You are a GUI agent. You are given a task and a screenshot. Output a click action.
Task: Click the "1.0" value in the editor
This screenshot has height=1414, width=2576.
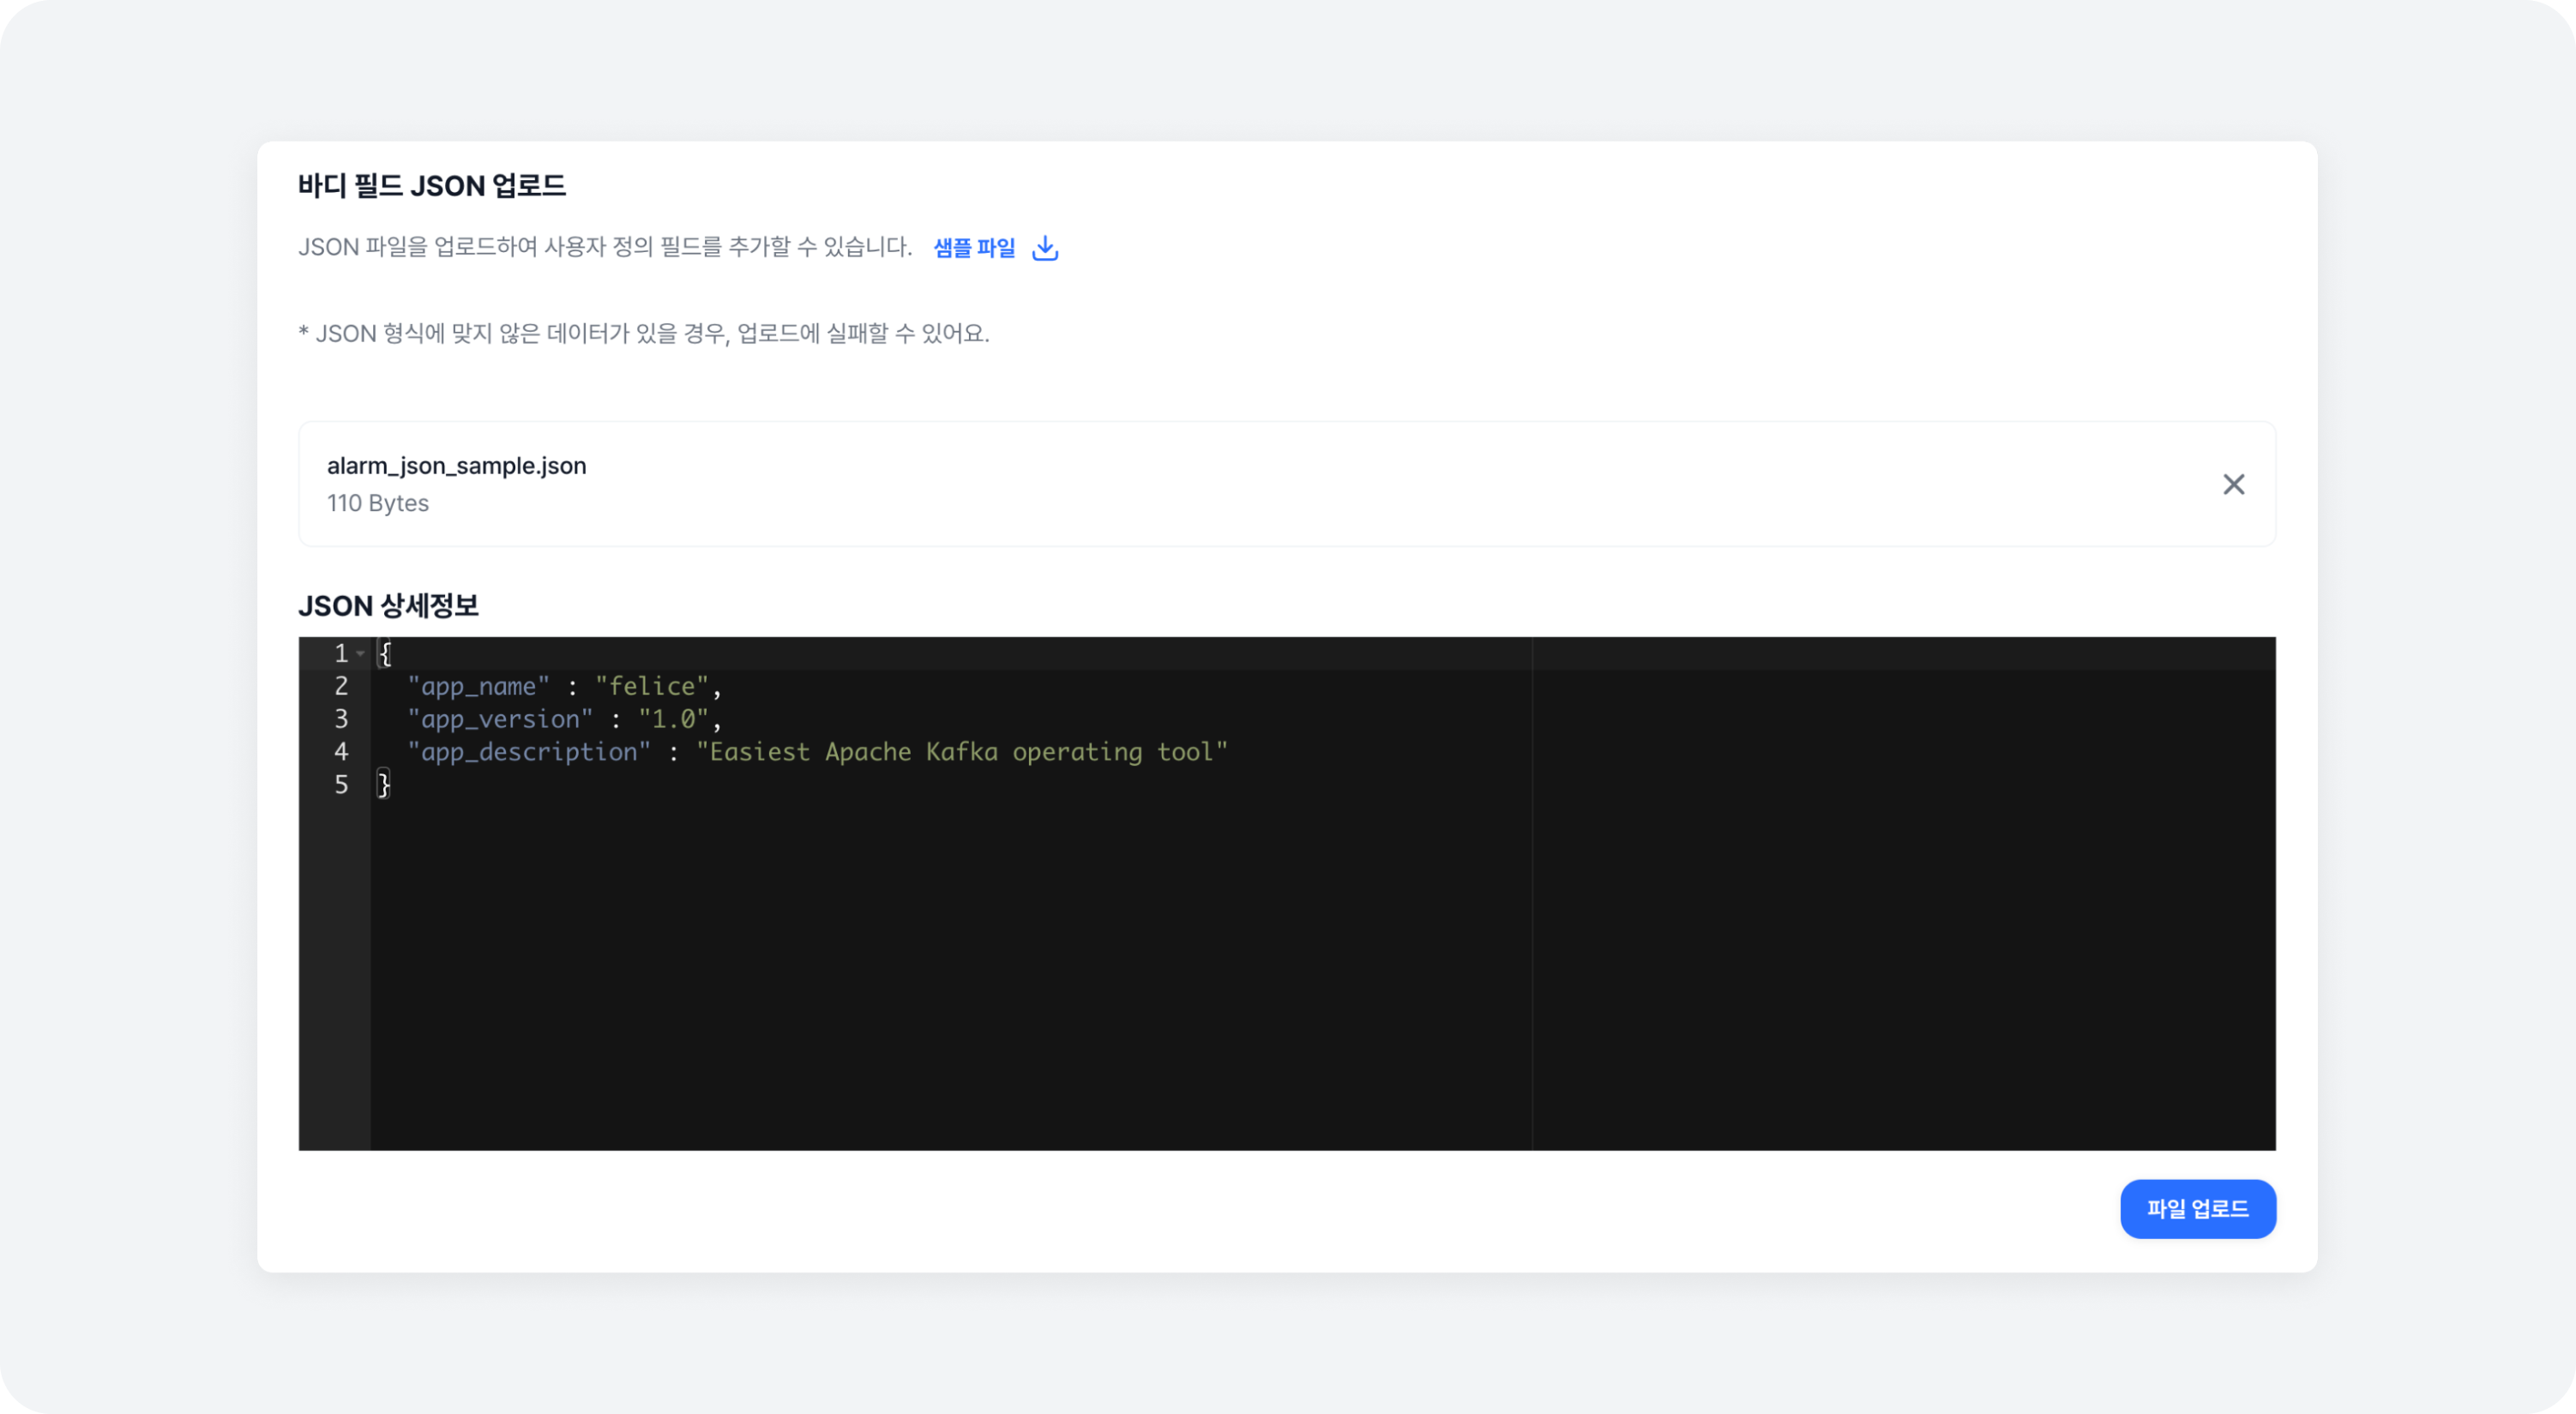click(674, 719)
